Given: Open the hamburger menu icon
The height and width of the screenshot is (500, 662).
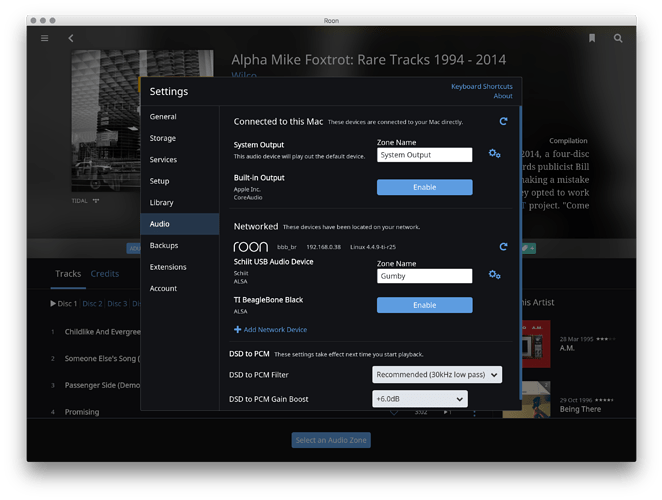Looking at the screenshot, I should click(44, 38).
